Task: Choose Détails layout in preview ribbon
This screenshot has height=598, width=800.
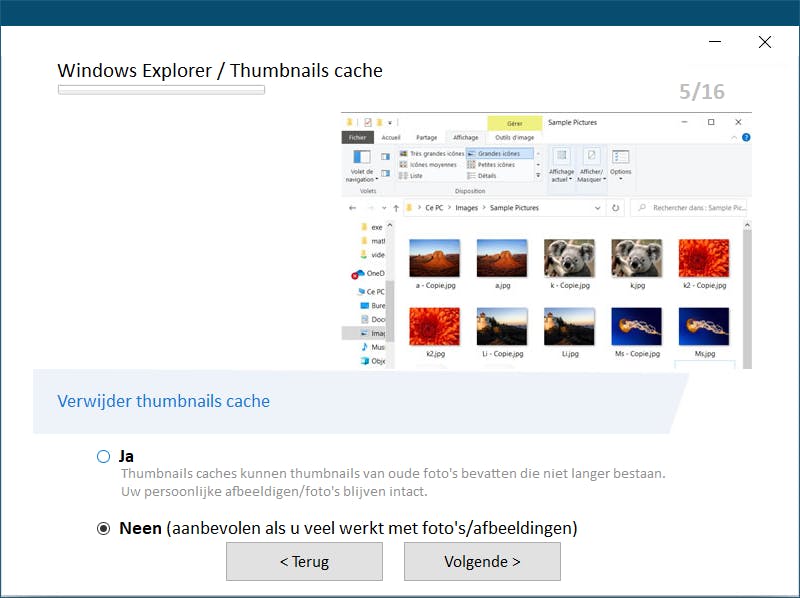Action: pos(482,176)
